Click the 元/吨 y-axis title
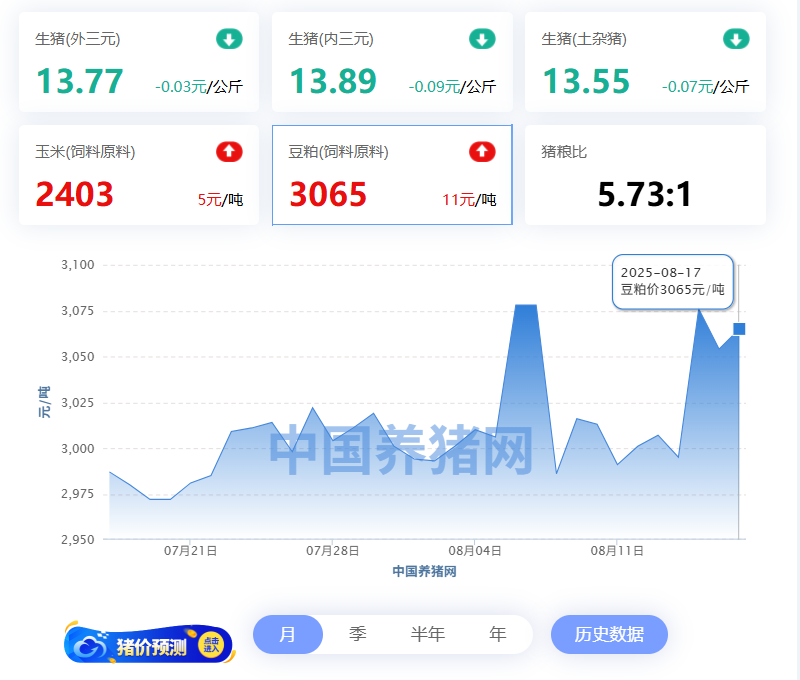Viewport: 800px width, 680px height. click(x=44, y=402)
